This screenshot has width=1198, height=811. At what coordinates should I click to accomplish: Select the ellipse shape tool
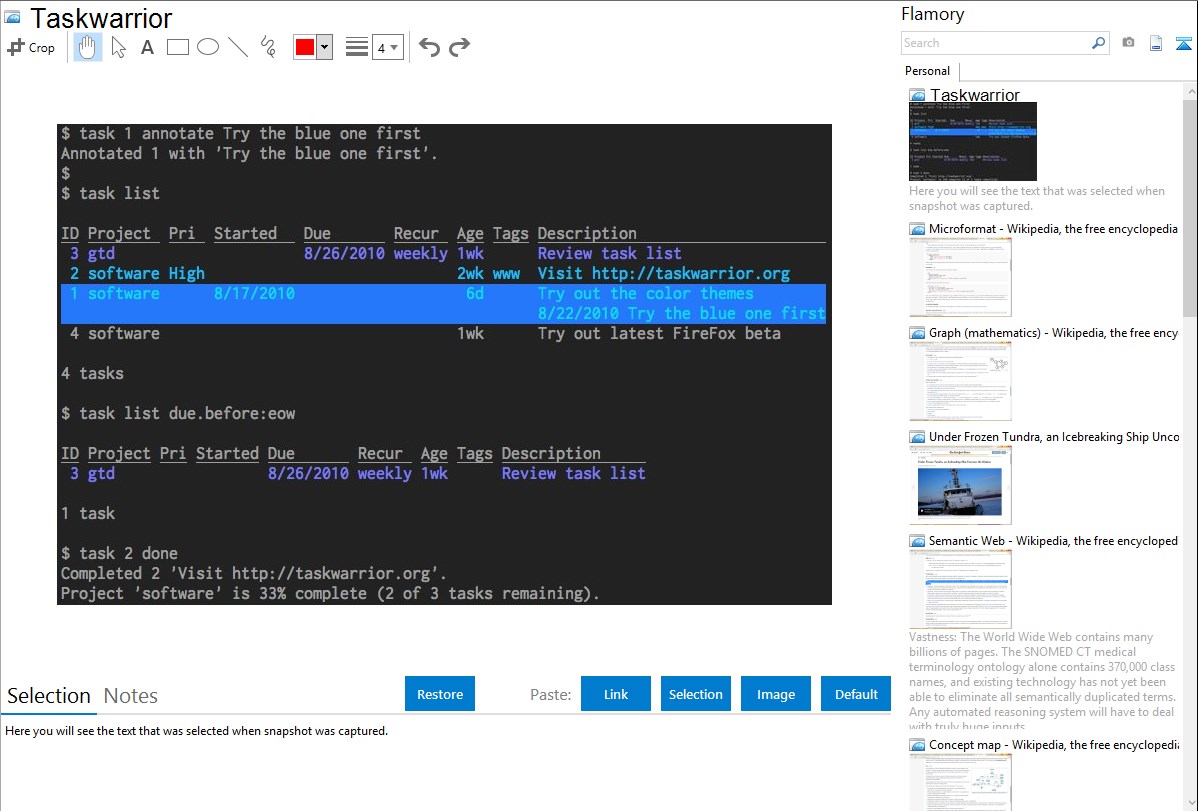[208, 47]
